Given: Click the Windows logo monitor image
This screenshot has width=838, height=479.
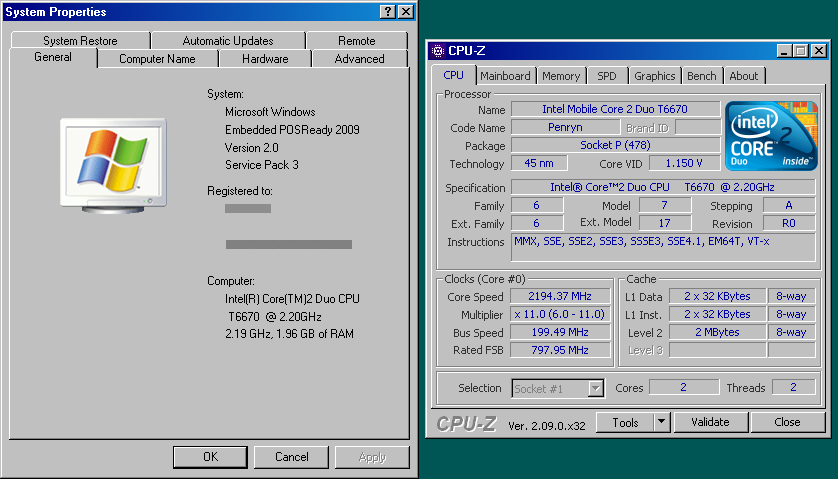Looking at the screenshot, I should click(113, 165).
